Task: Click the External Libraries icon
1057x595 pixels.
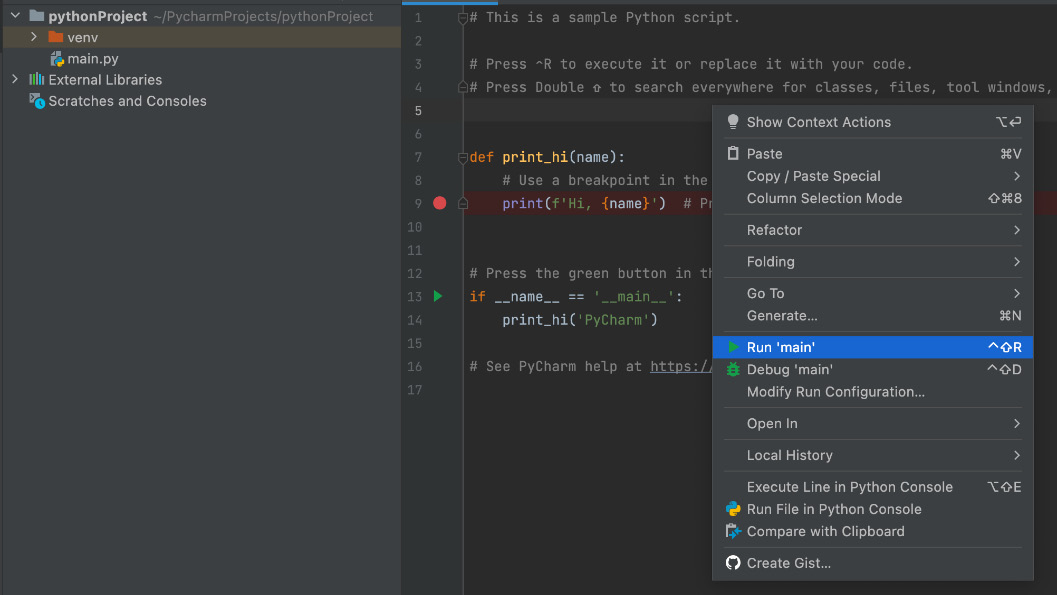Action: [36, 80]
